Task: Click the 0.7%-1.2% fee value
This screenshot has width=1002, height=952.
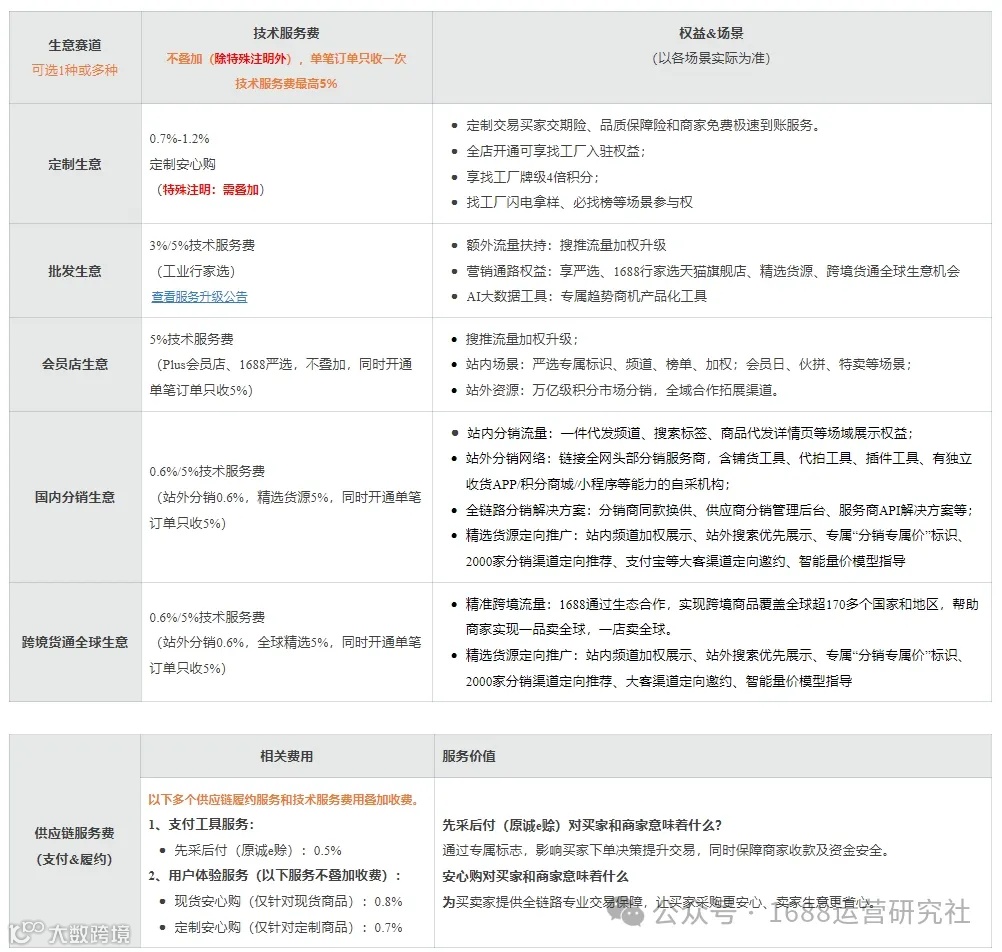Action: [x=180, y=139]
